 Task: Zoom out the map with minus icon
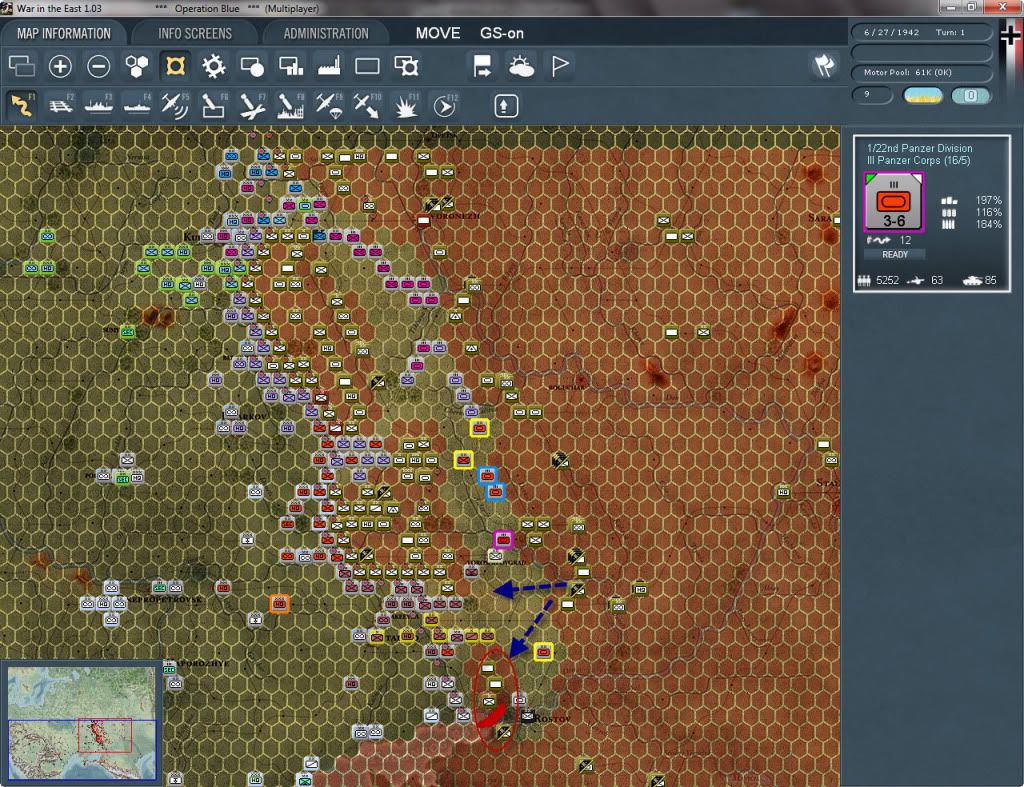tap(99, 66)
